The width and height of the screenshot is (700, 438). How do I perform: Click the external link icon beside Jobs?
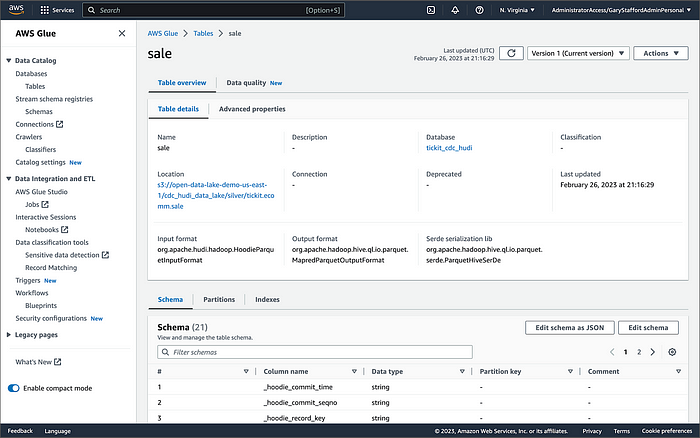45,204
